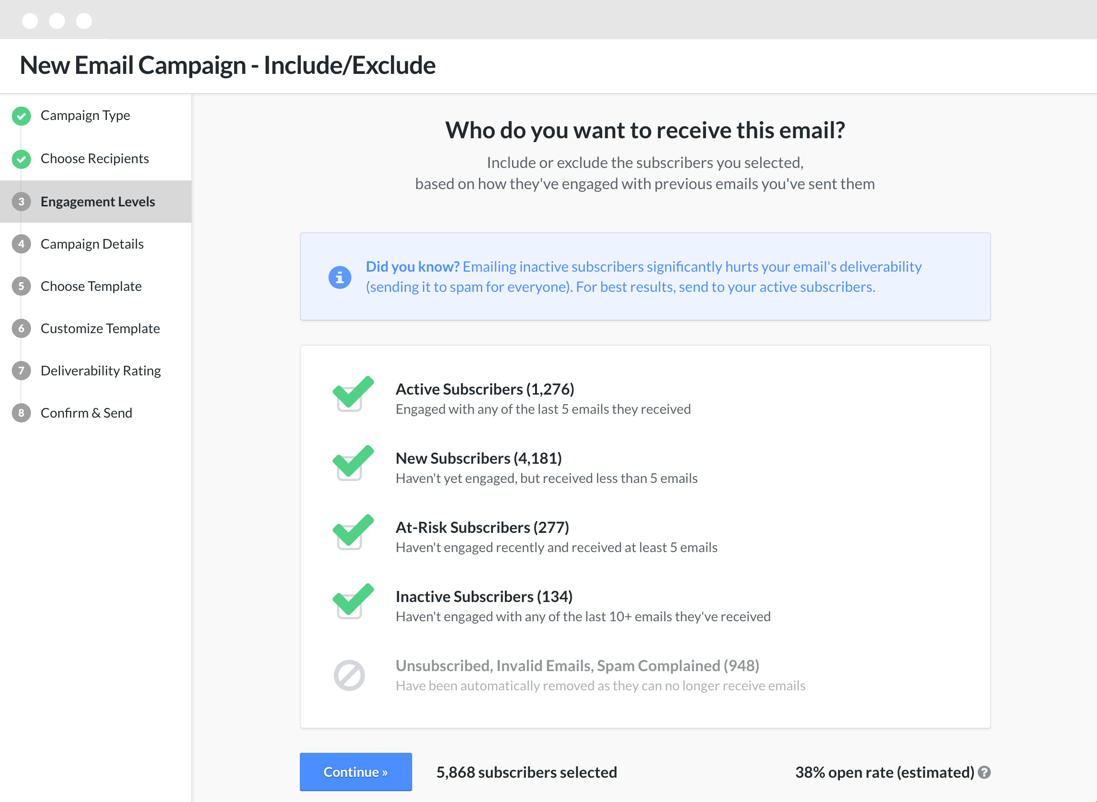The image size is (1097, 802).
Task: Toggle the New Subscribers checkbox
Action: click(352, 463)
